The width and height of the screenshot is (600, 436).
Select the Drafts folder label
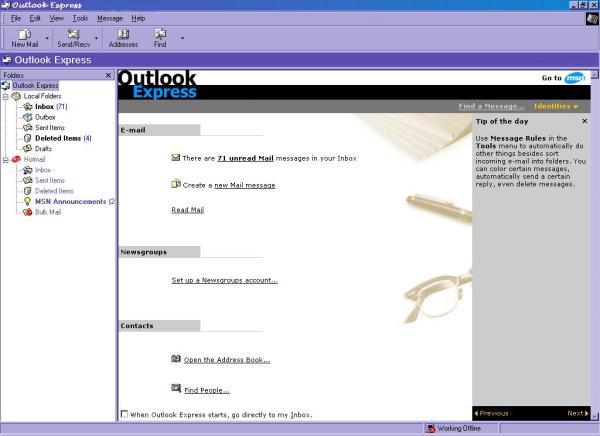pos(43,149)
